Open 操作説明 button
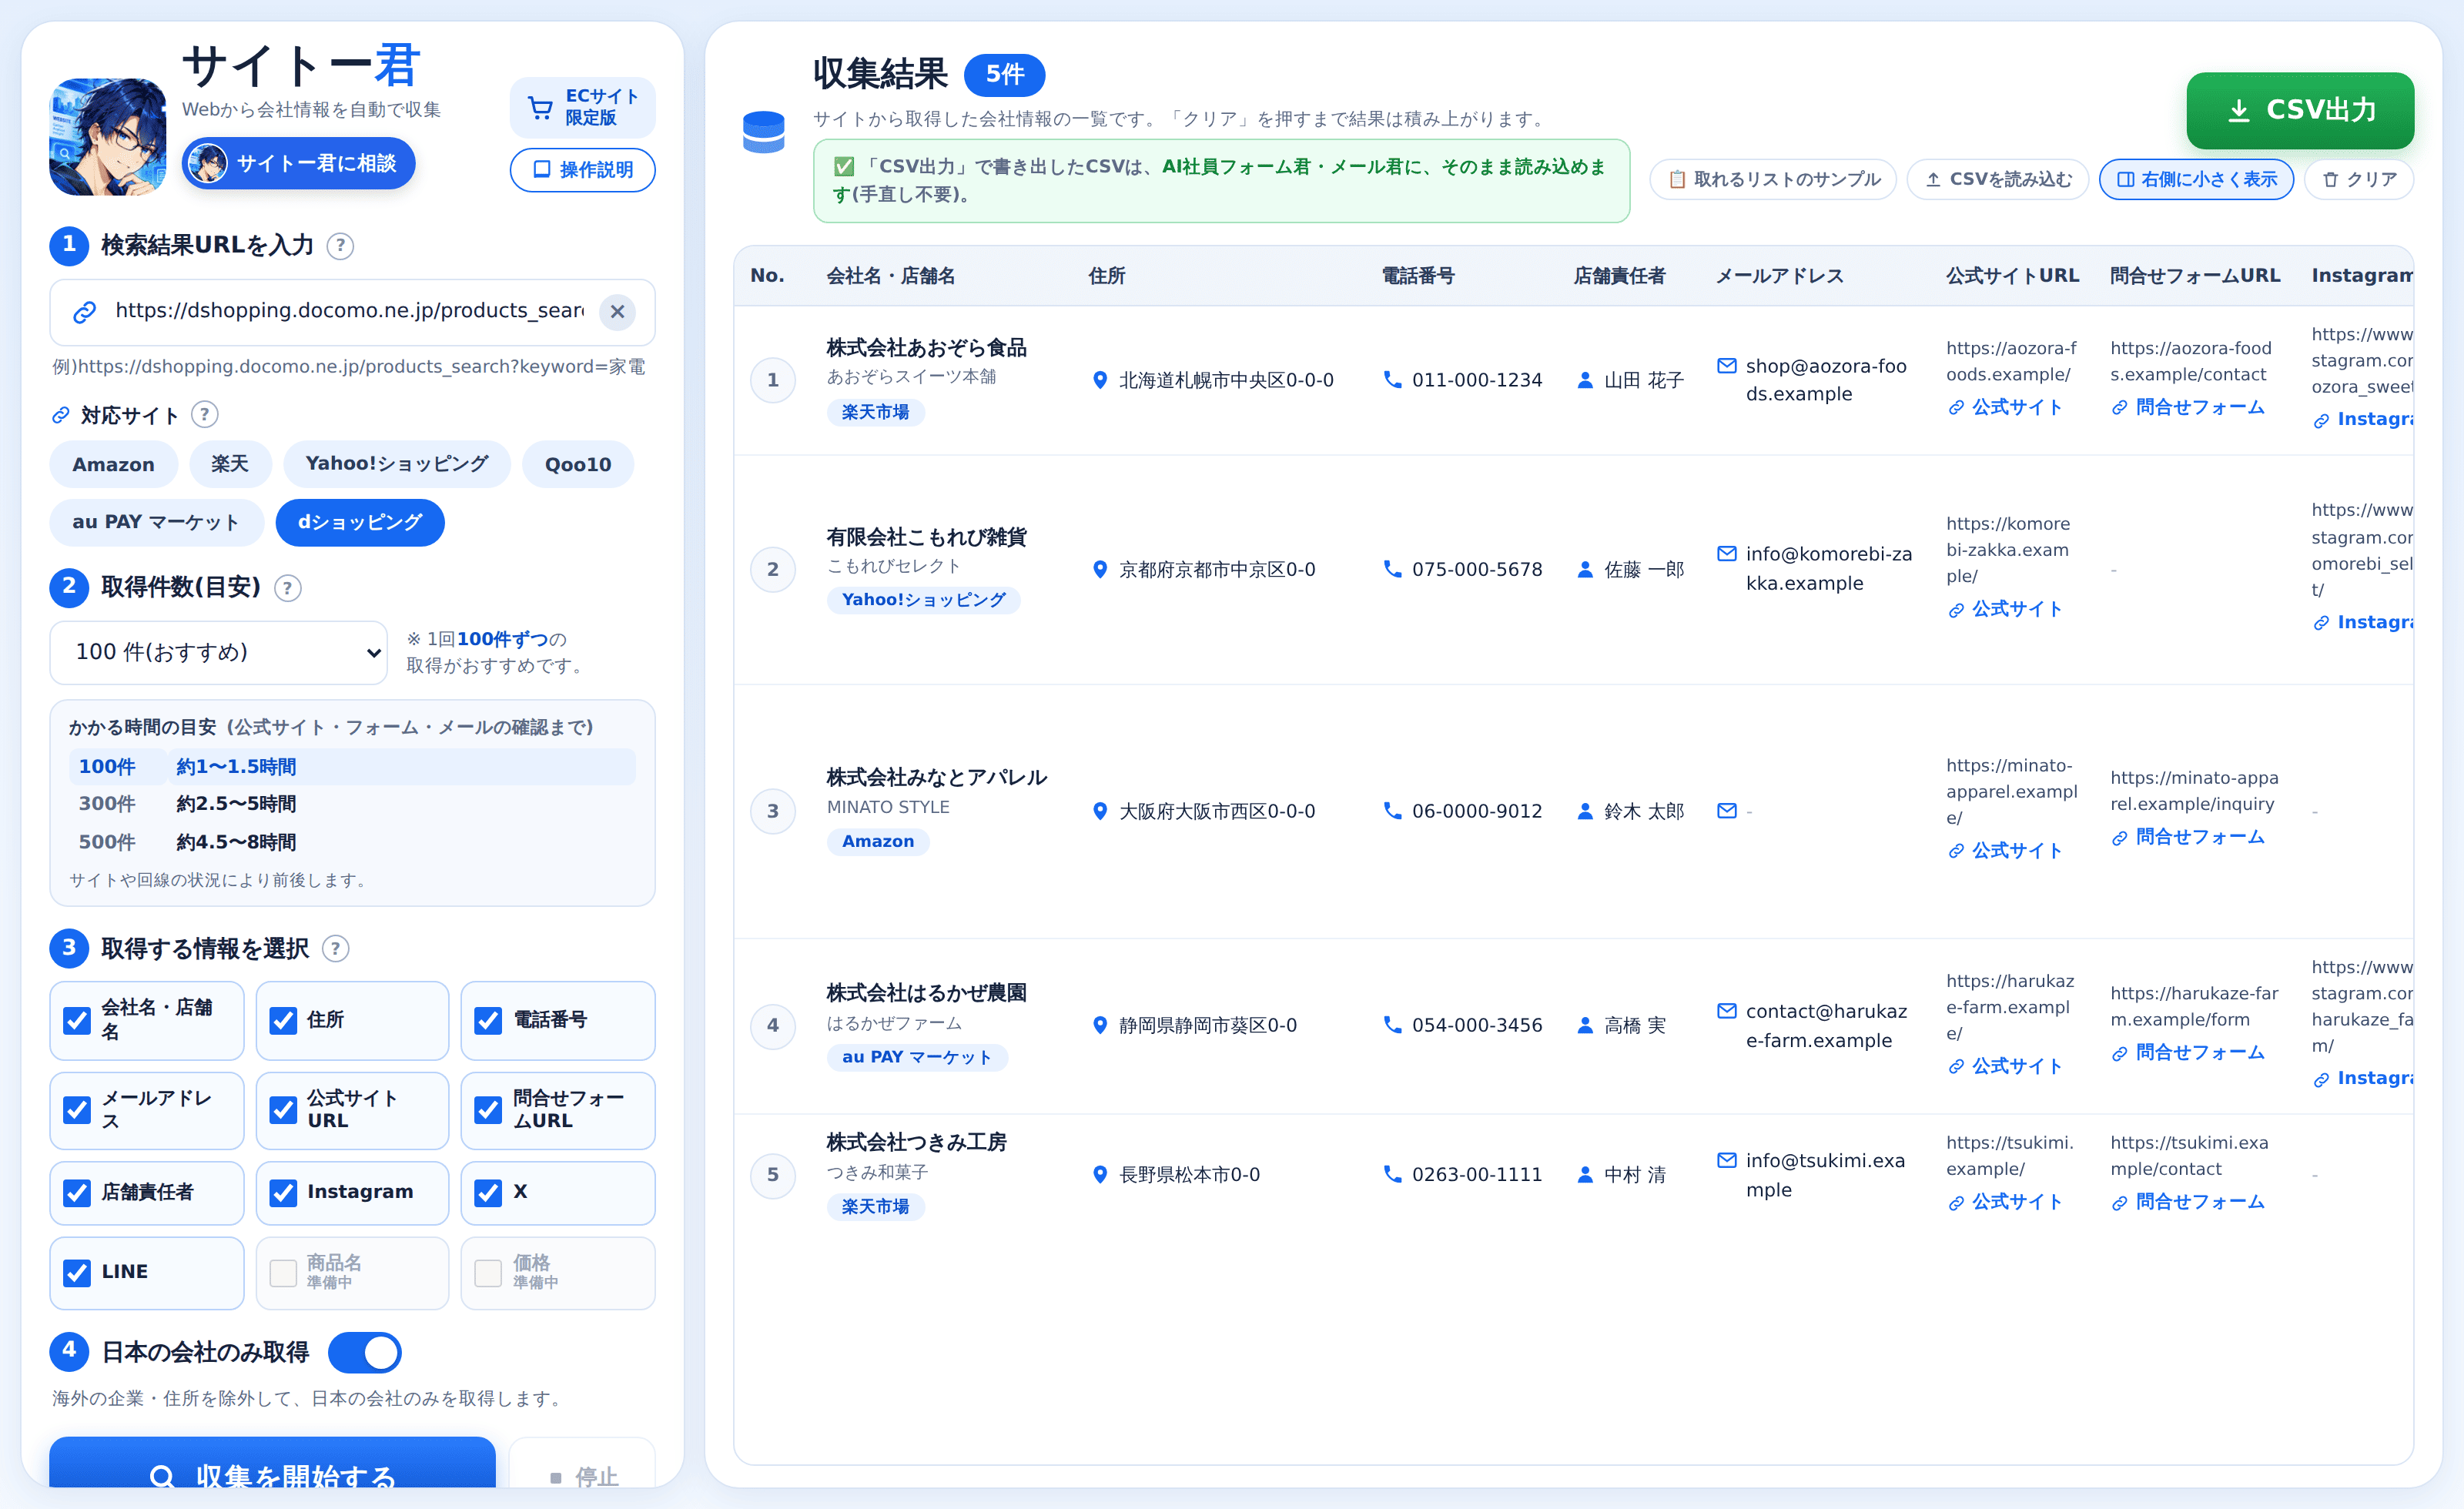The height and width of the screenshot is (1509, 2464). click(x=582, y=170)
